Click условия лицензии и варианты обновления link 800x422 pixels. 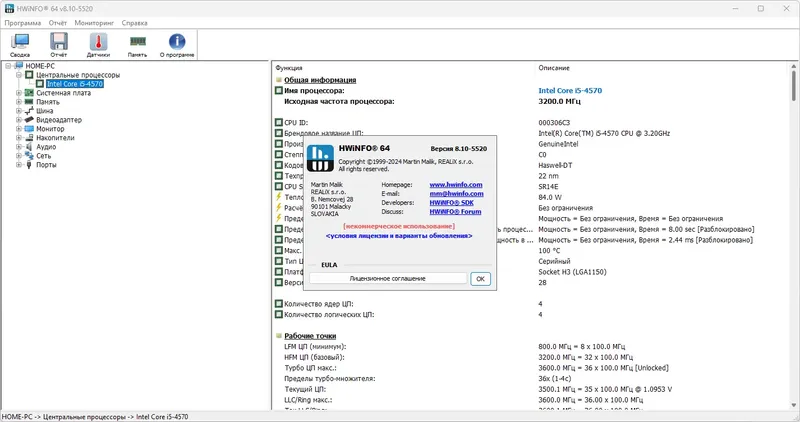[x=399, y=236]
